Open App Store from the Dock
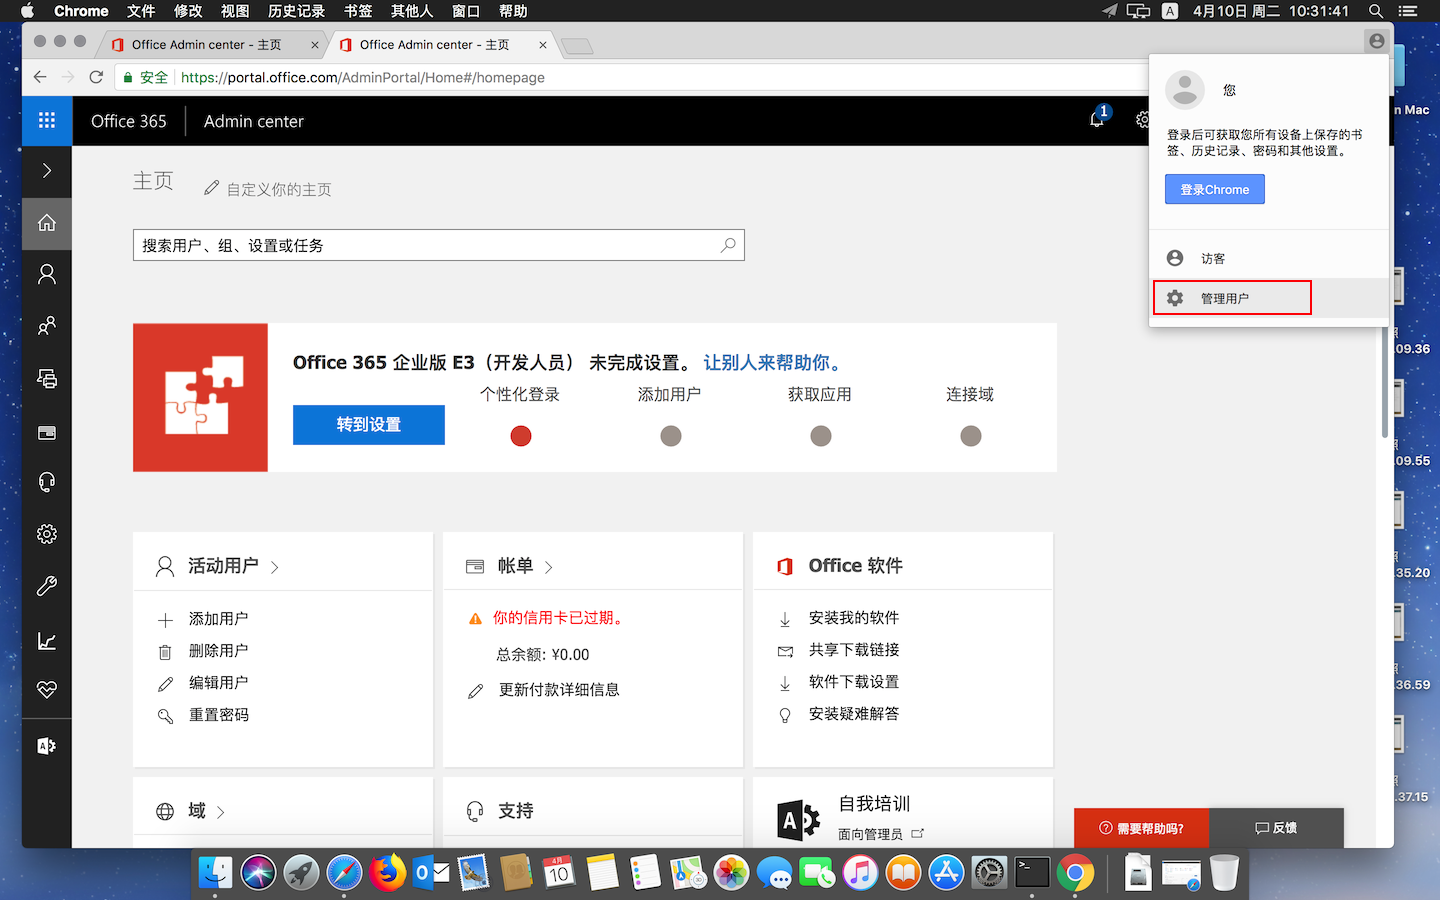The height and width of the screenshot is (900, 1440). click(x=946, y=873)
